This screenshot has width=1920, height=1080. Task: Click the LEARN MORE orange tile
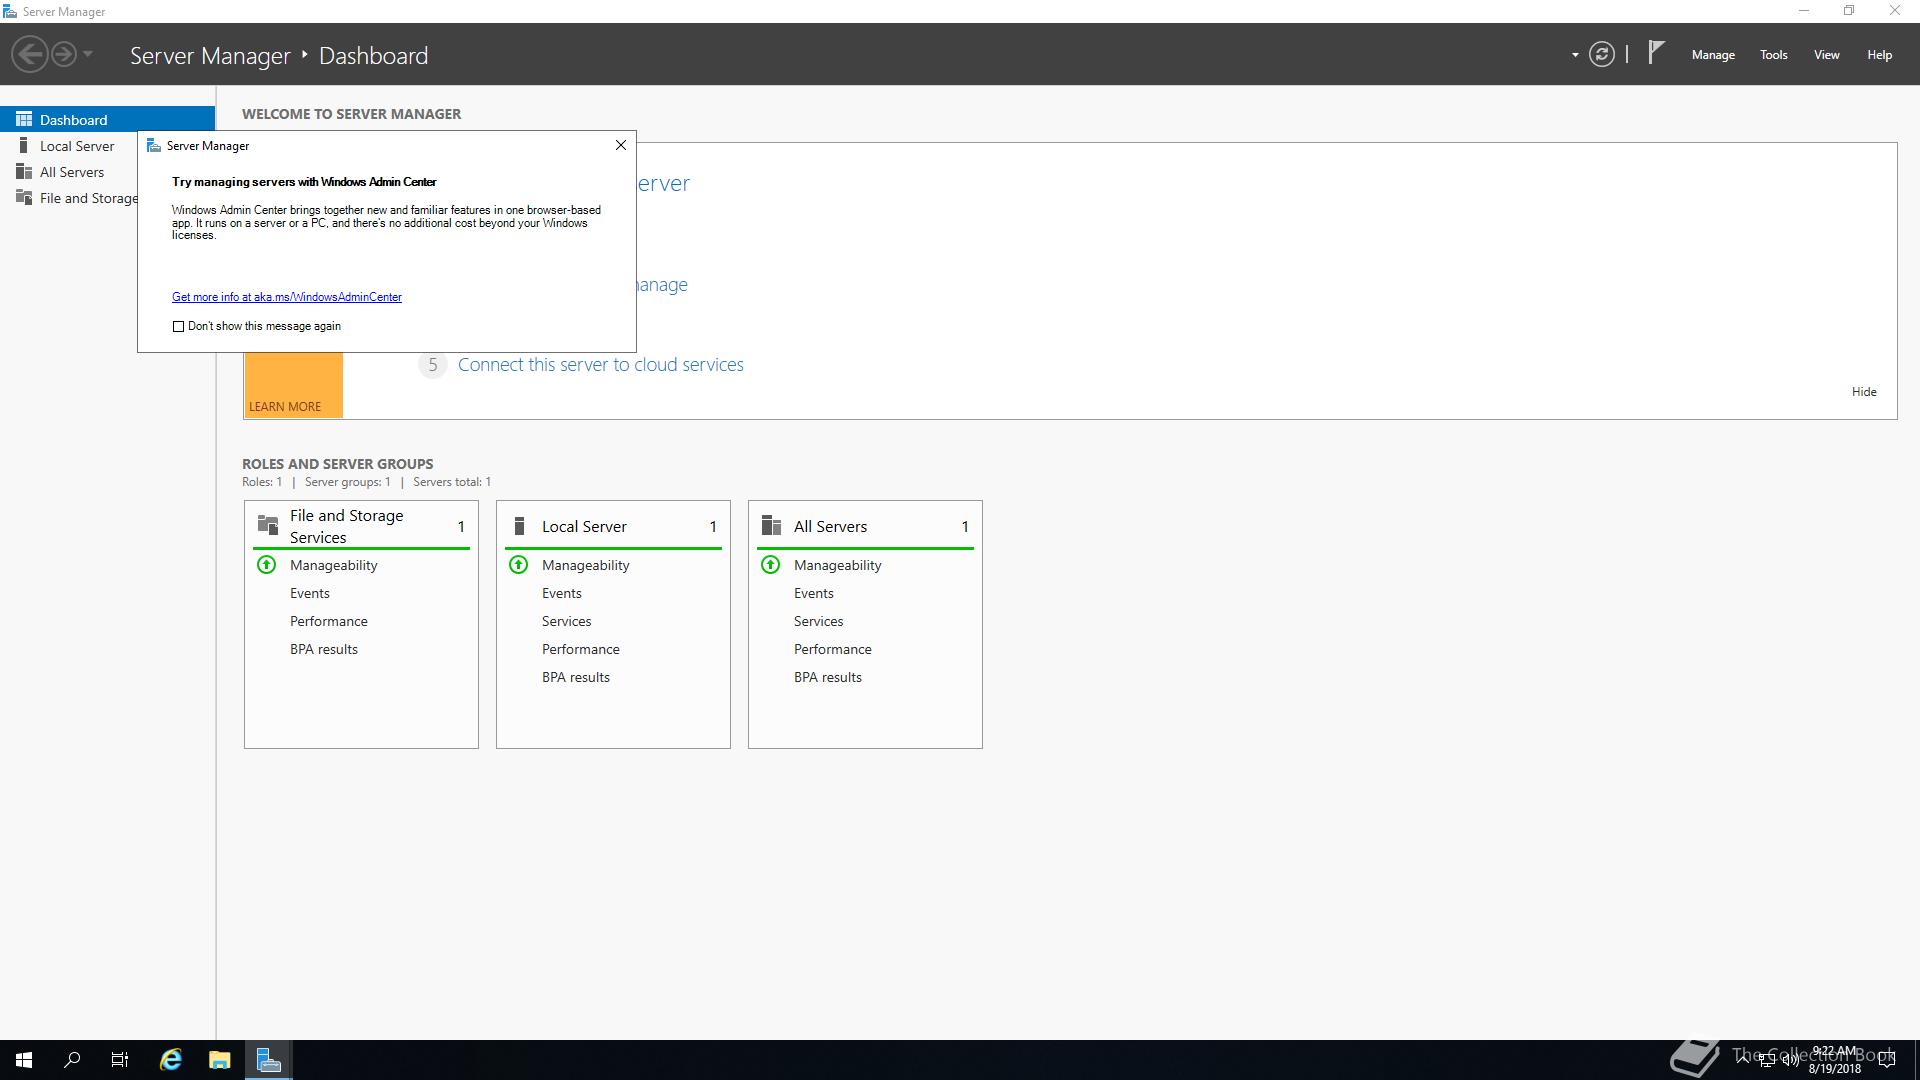click(293, 385)
